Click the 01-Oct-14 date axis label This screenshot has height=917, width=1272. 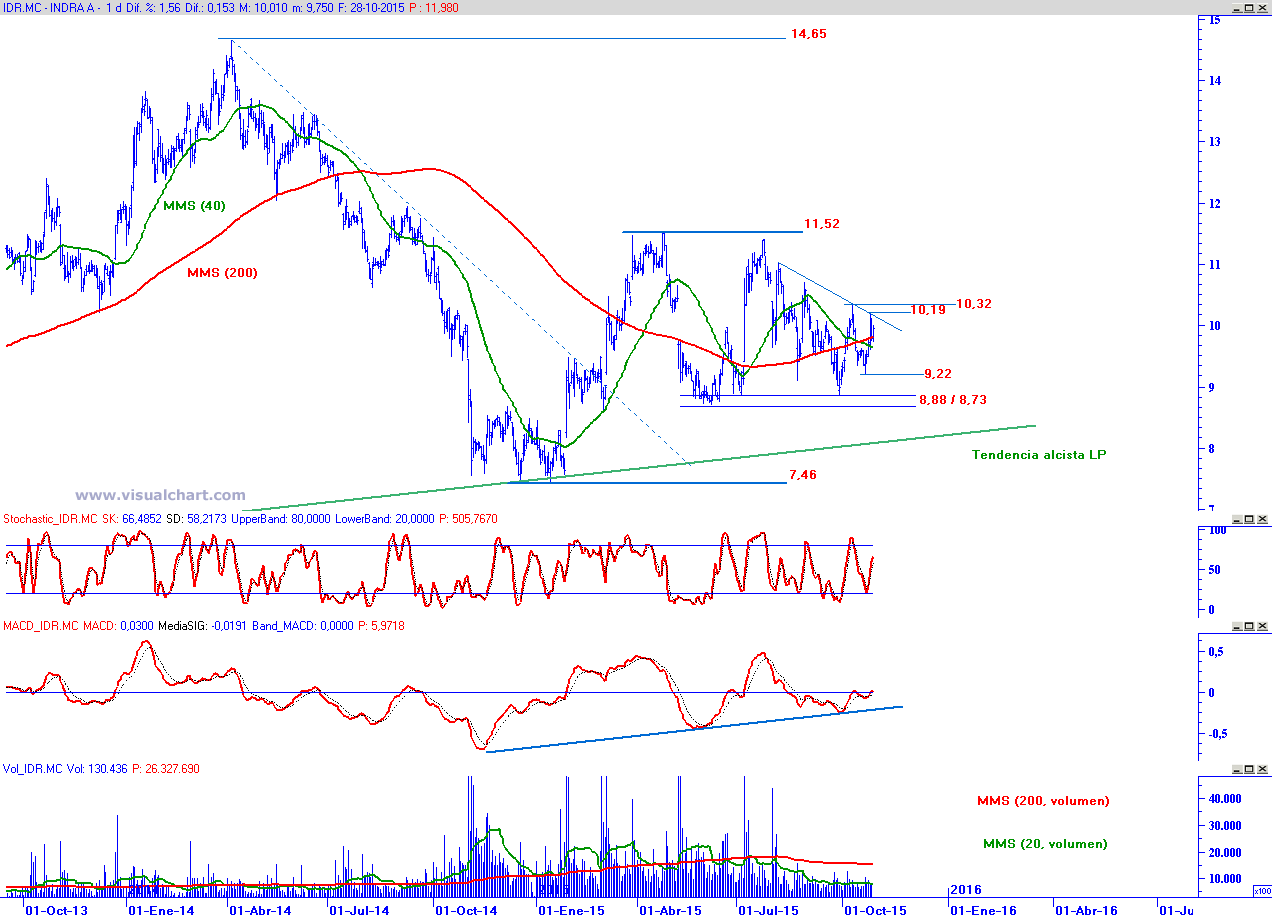pos(465,910)
